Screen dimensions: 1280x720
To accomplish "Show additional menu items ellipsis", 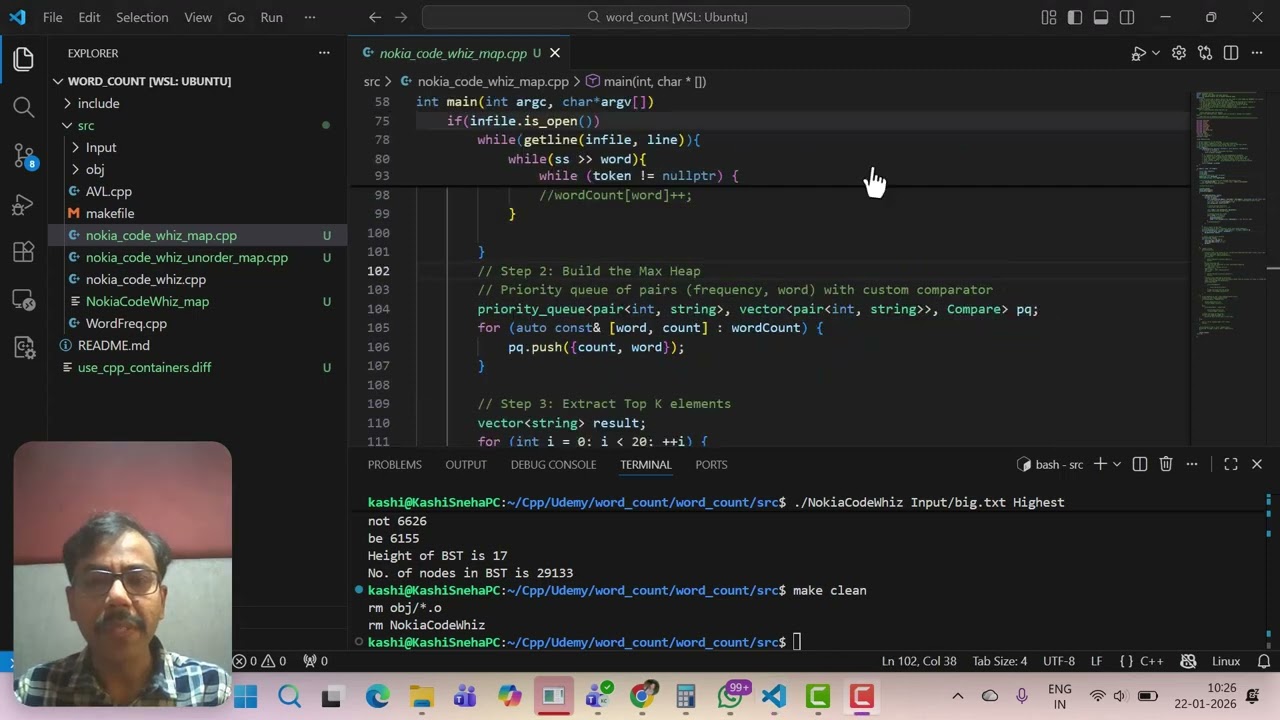I will pyautogui.click(x=309, y=17).
